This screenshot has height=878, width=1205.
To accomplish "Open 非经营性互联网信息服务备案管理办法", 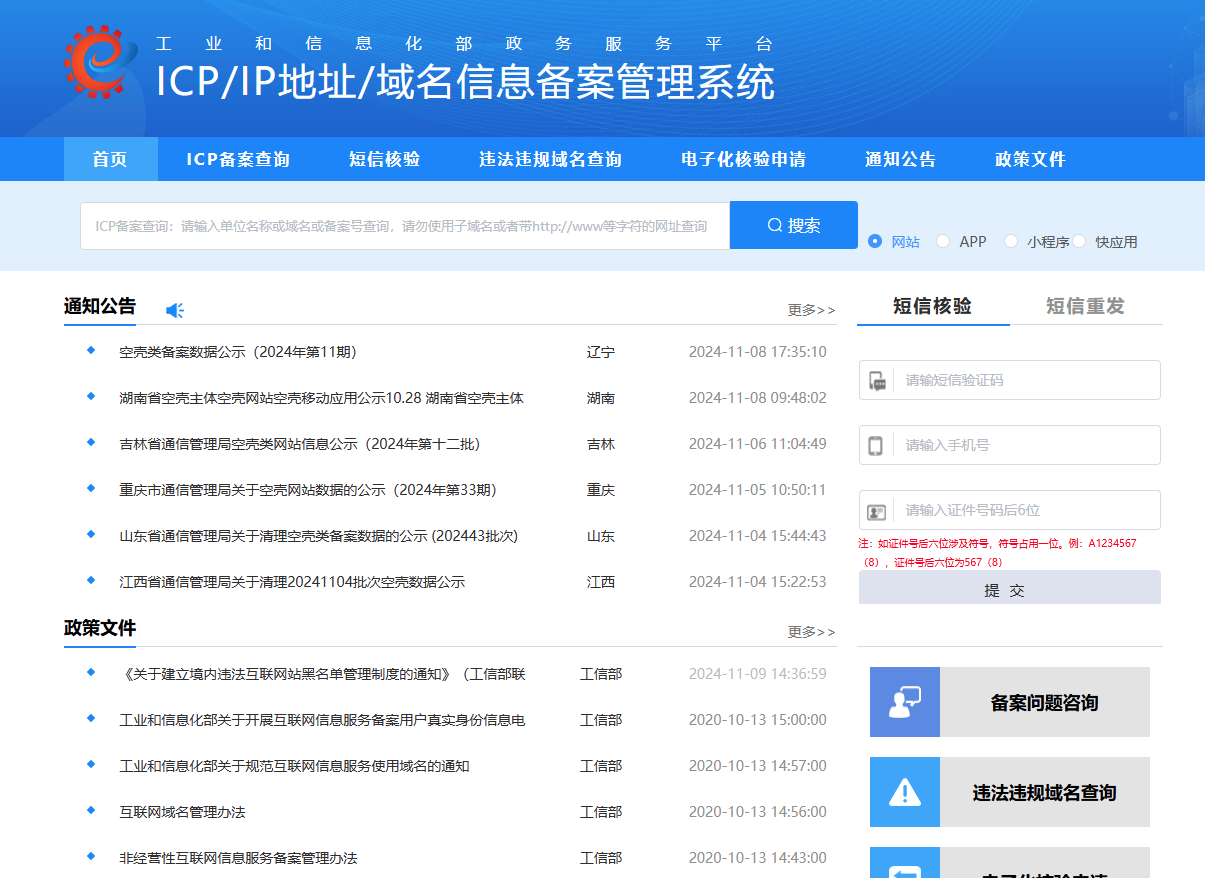I will 238,858.
